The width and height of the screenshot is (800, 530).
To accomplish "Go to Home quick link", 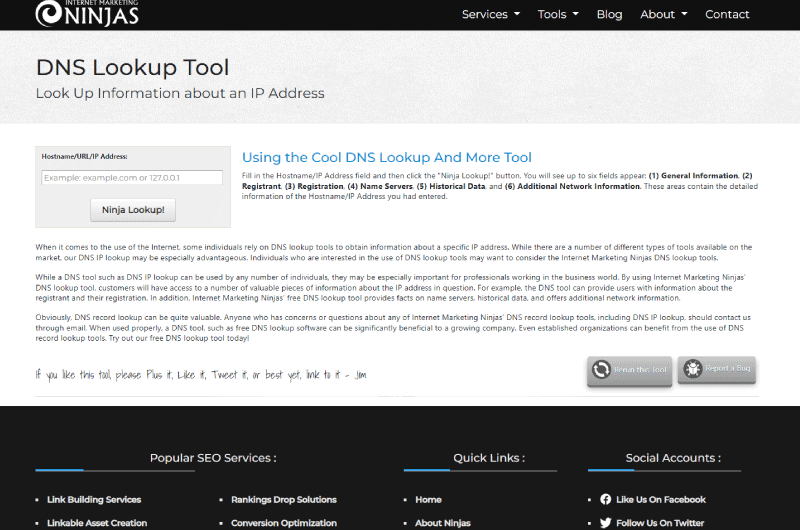I will [428, 499].
